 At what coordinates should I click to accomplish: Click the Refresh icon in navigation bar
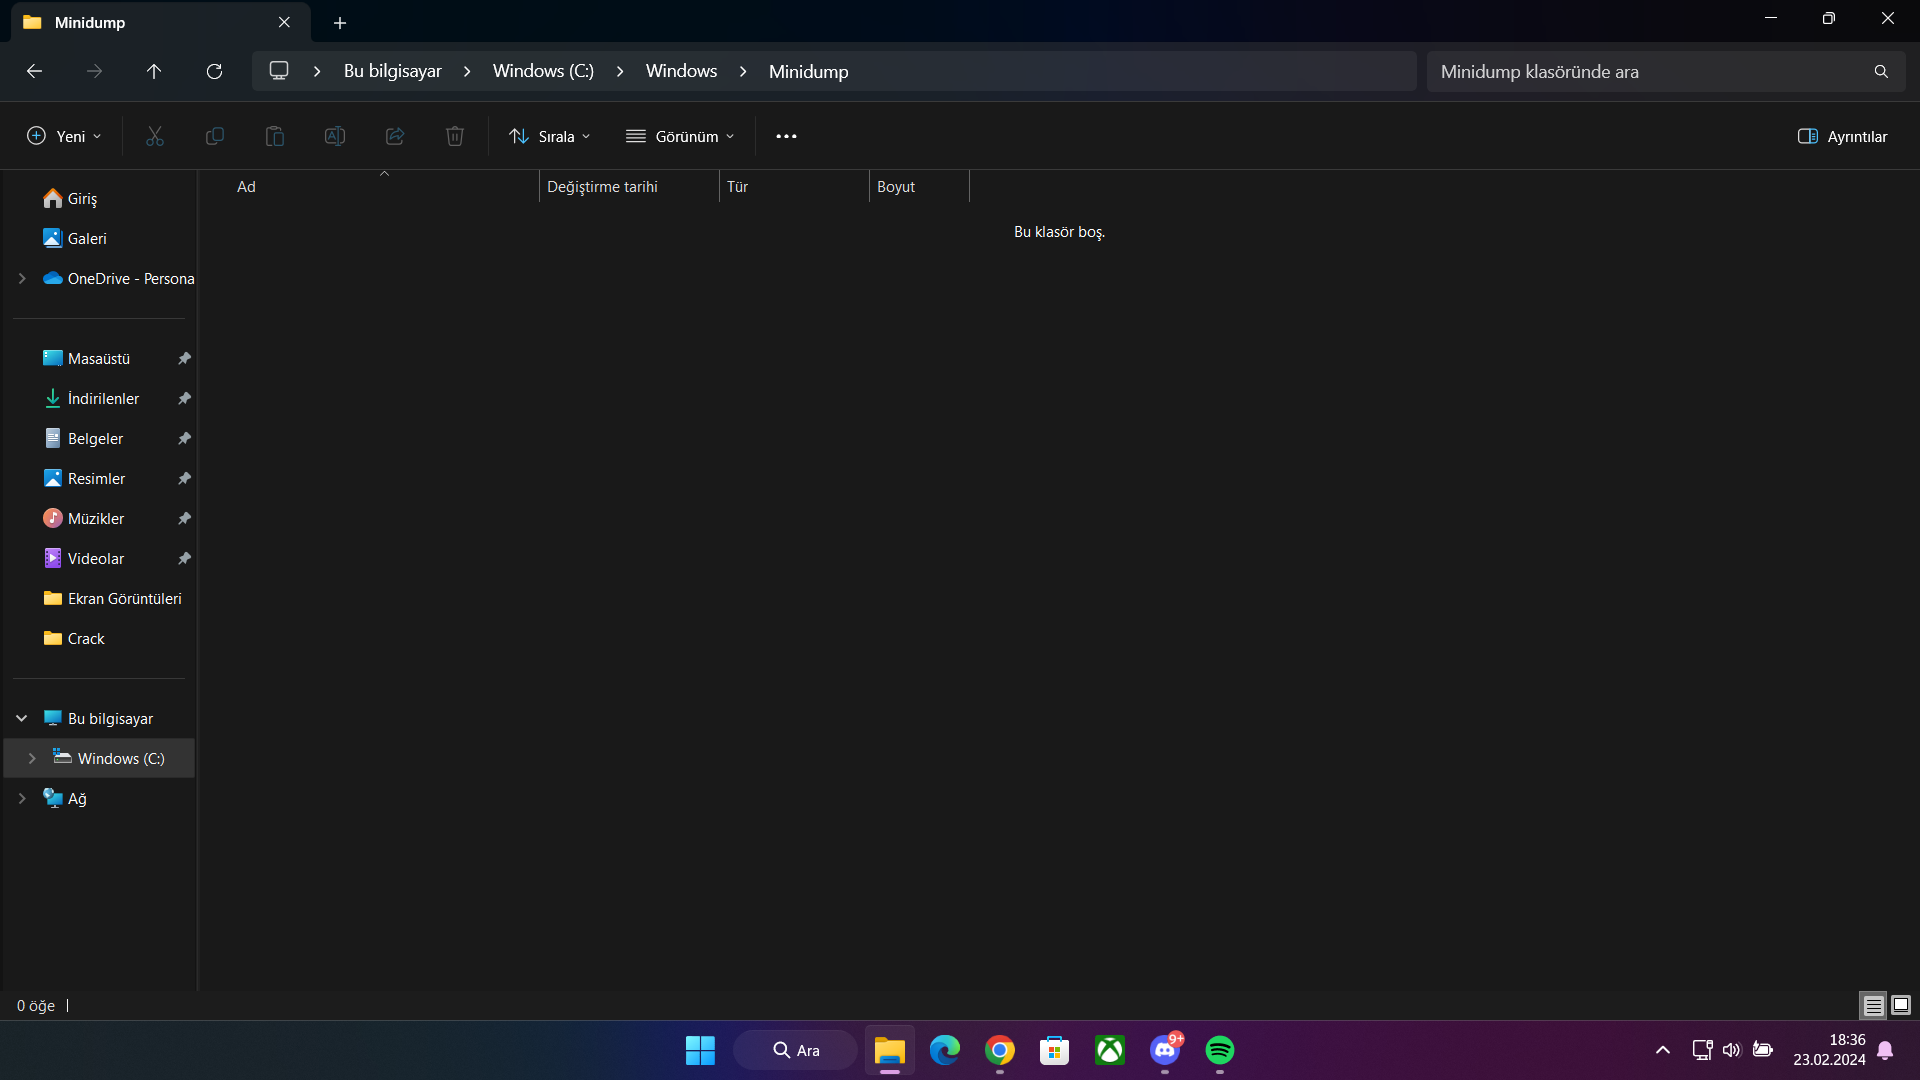(214, 71)
